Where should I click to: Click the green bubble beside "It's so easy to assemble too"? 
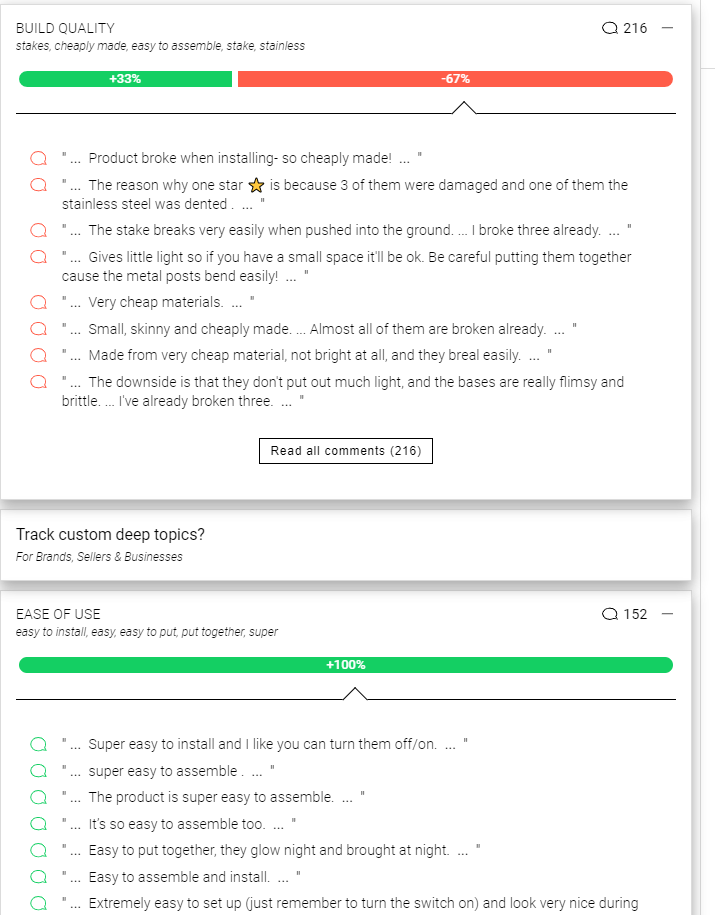(38, 824)
